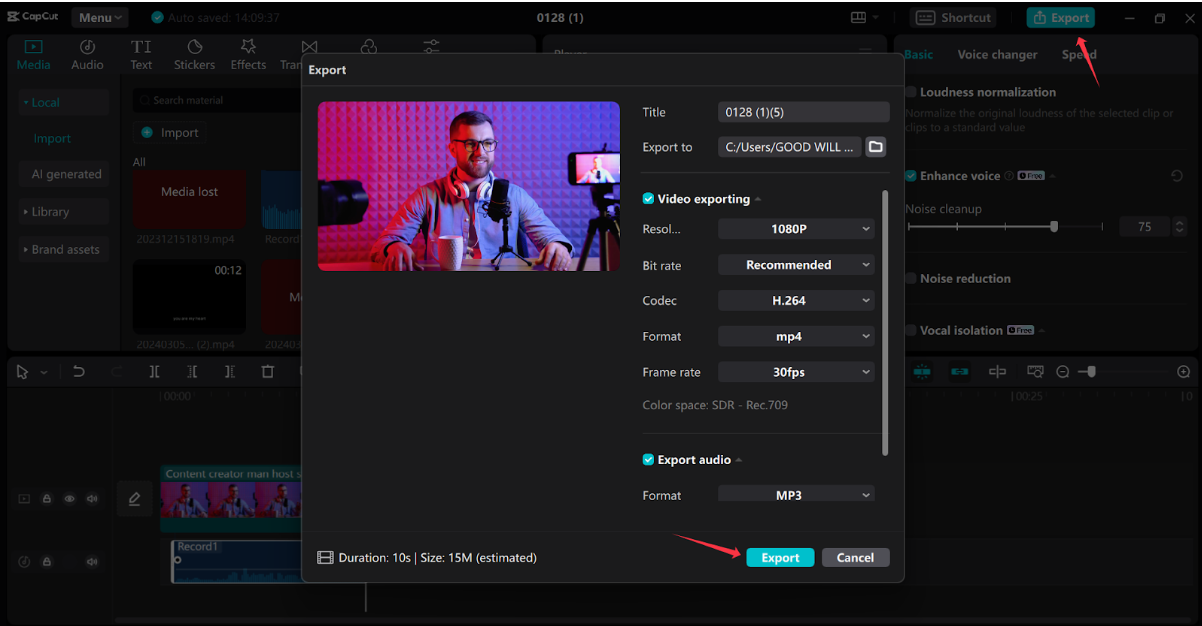Screen dimensions: 1202x626
Task: Enable the Vocal isolation checkbox
Action: pyautogui.click(x=911, y=330)
